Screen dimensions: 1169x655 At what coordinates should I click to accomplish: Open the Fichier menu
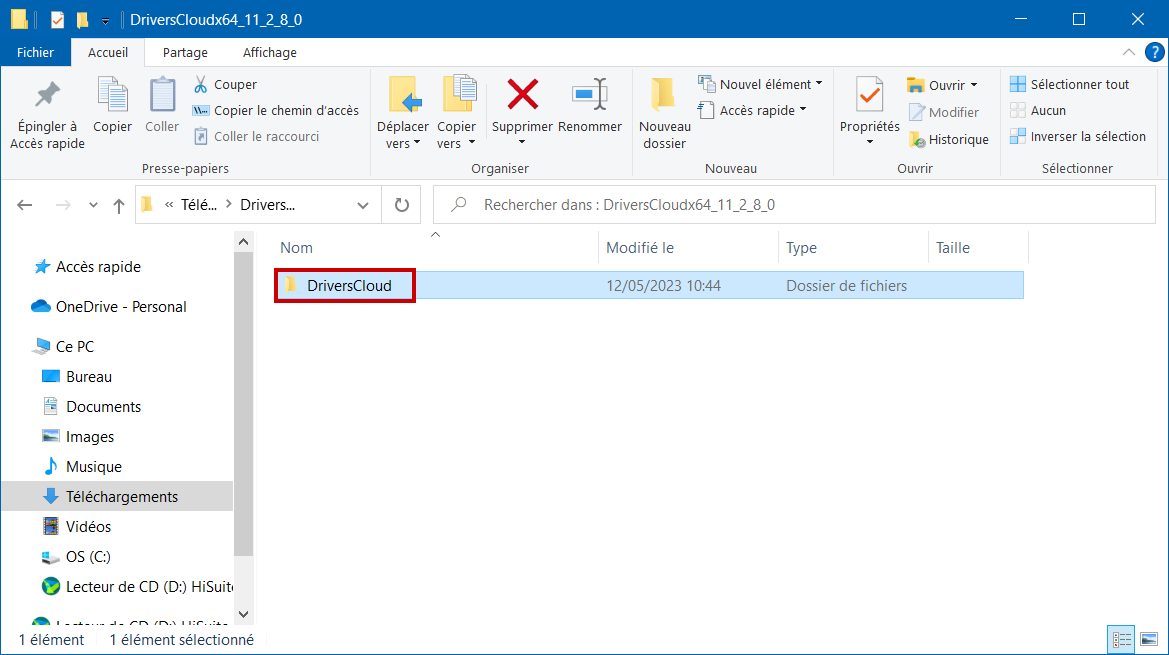click(x=35, y=52)
